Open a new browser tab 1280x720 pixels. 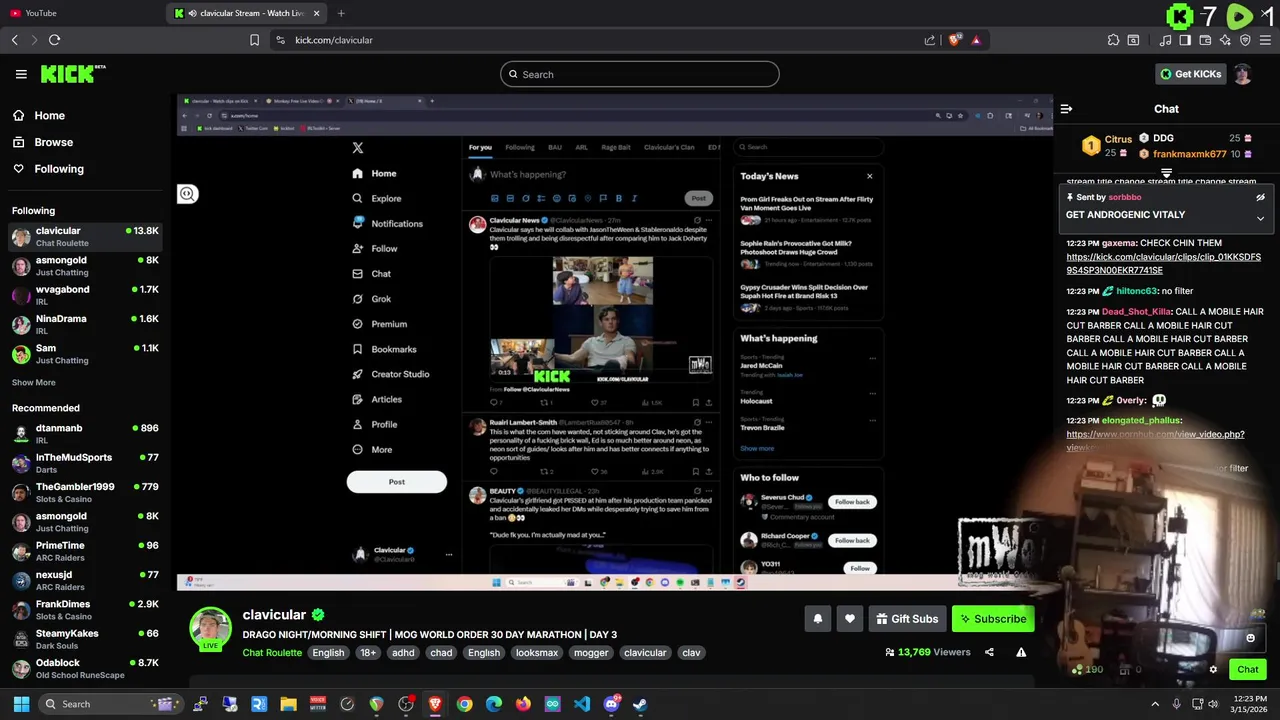[341, 13]
